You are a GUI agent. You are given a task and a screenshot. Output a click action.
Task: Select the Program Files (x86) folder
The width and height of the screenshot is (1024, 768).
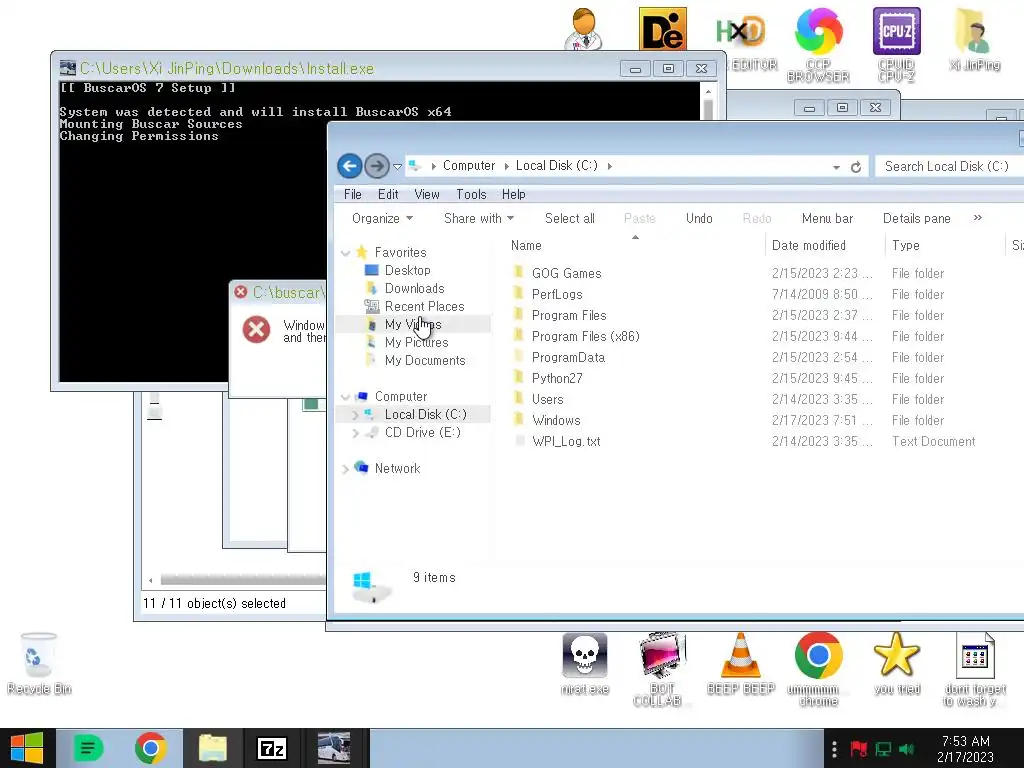[x=585, y=336]
